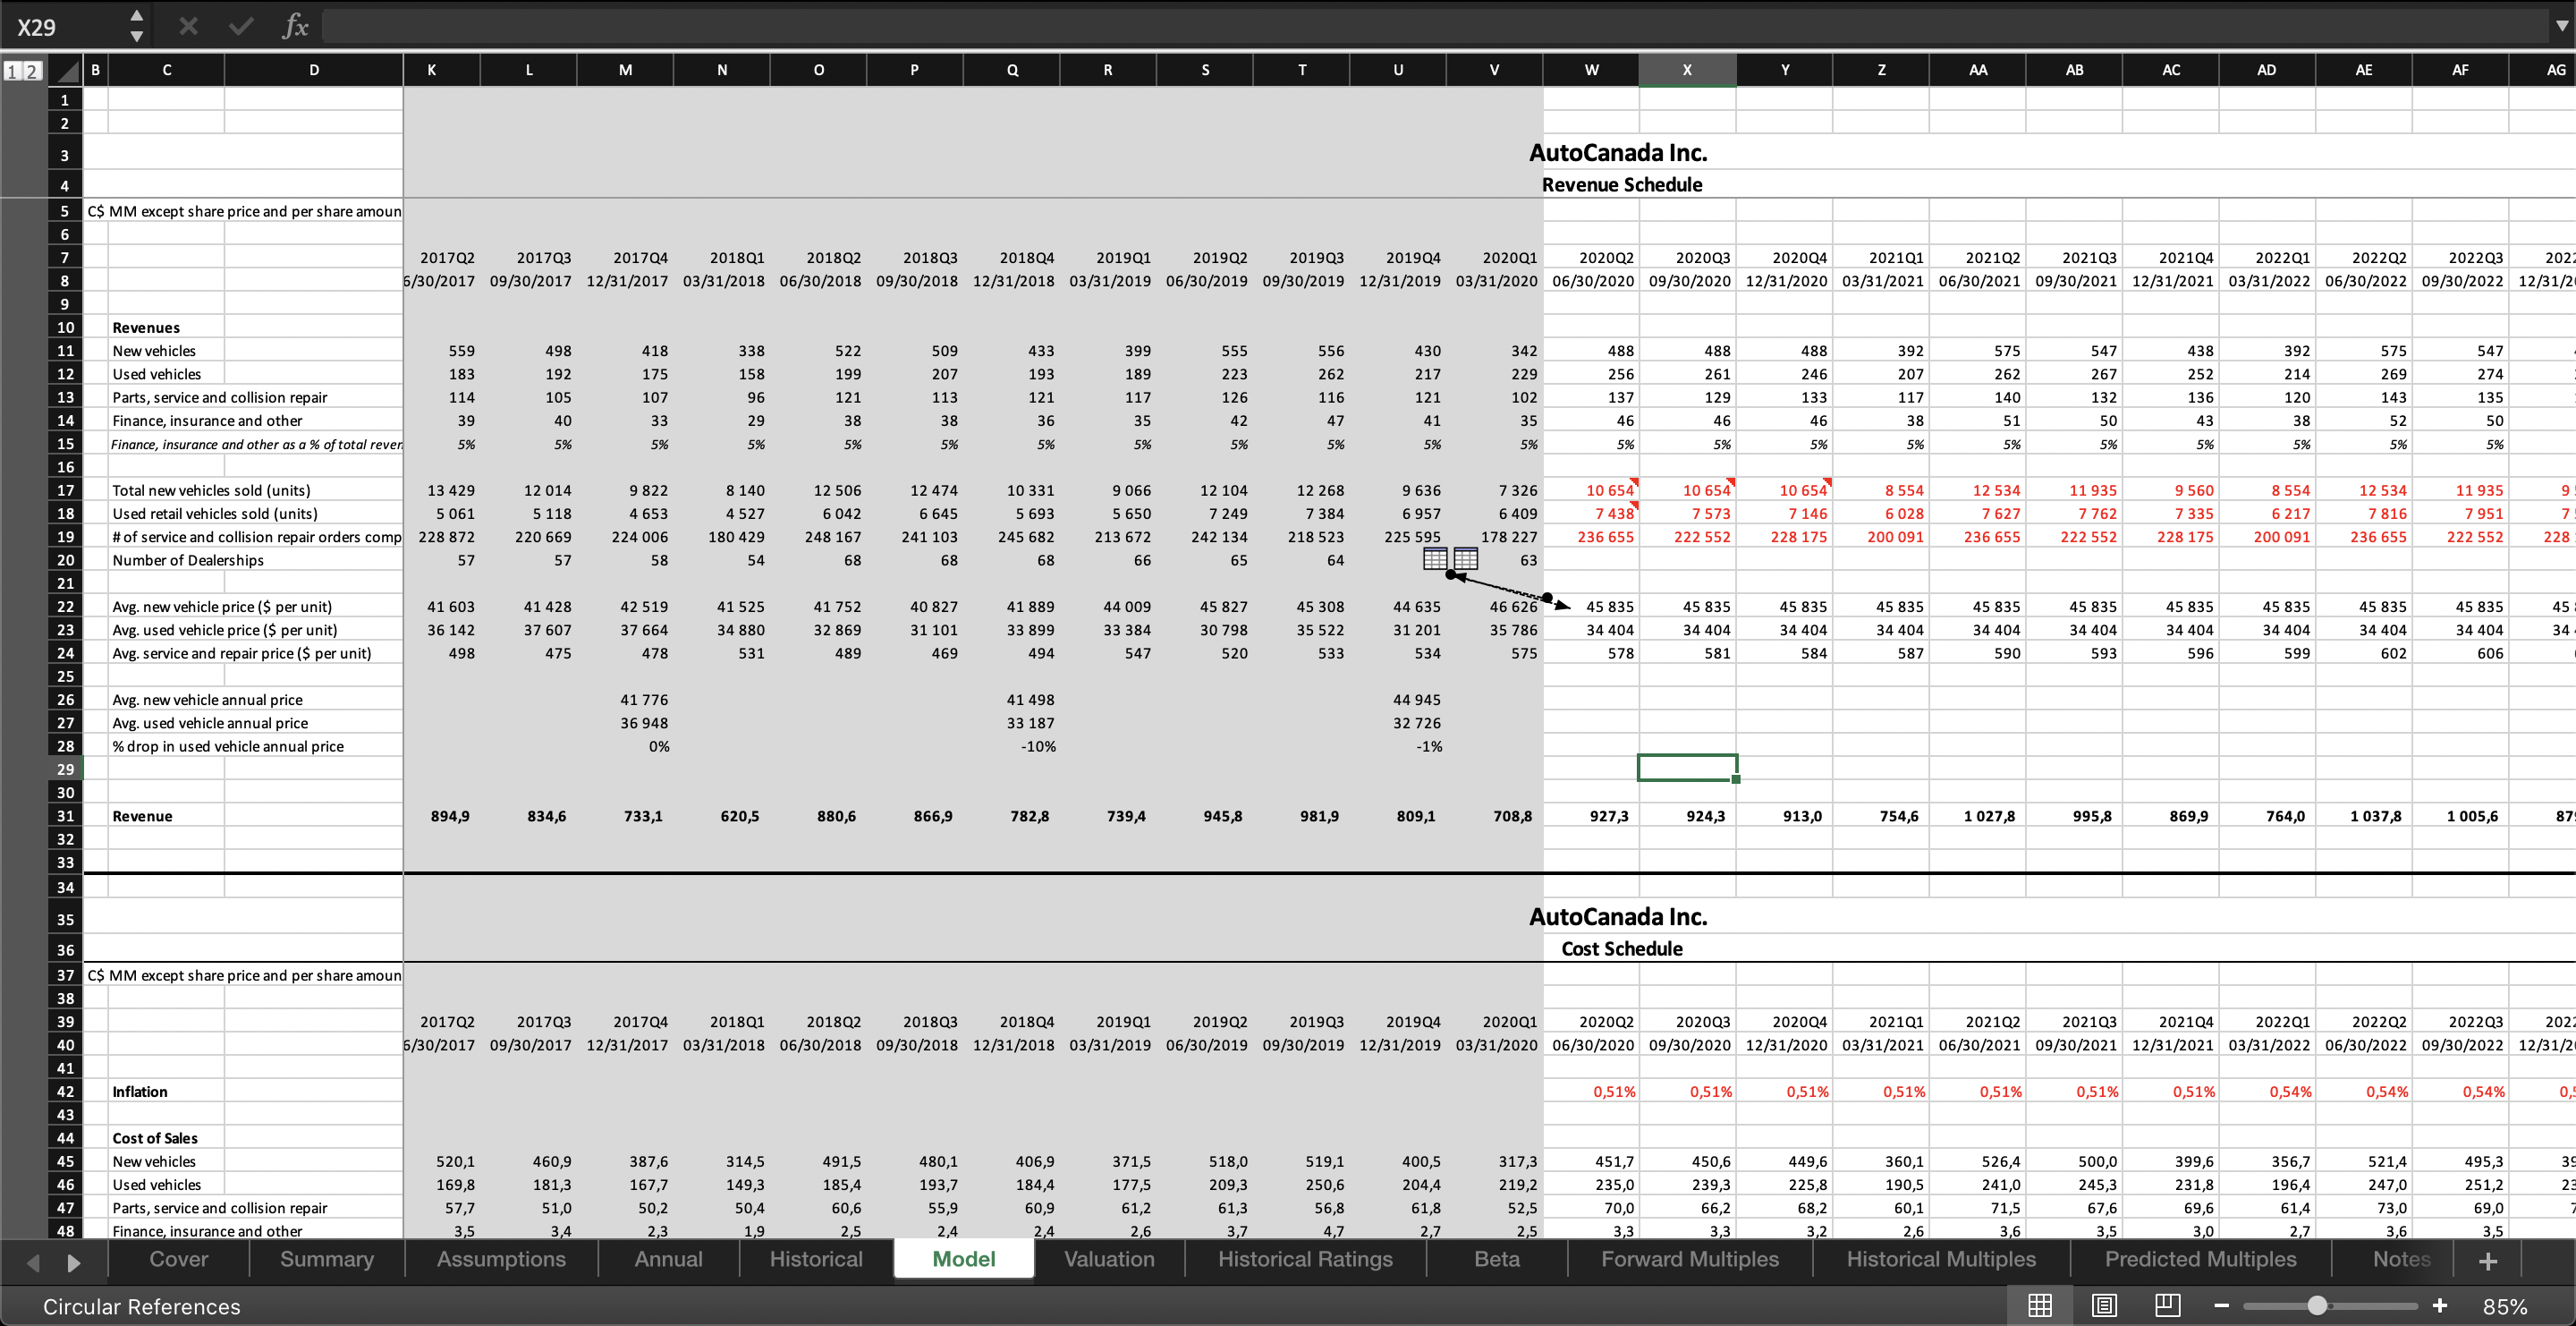
Task: Add a new sheet with plus
Action: (x=2488, y=1261)
